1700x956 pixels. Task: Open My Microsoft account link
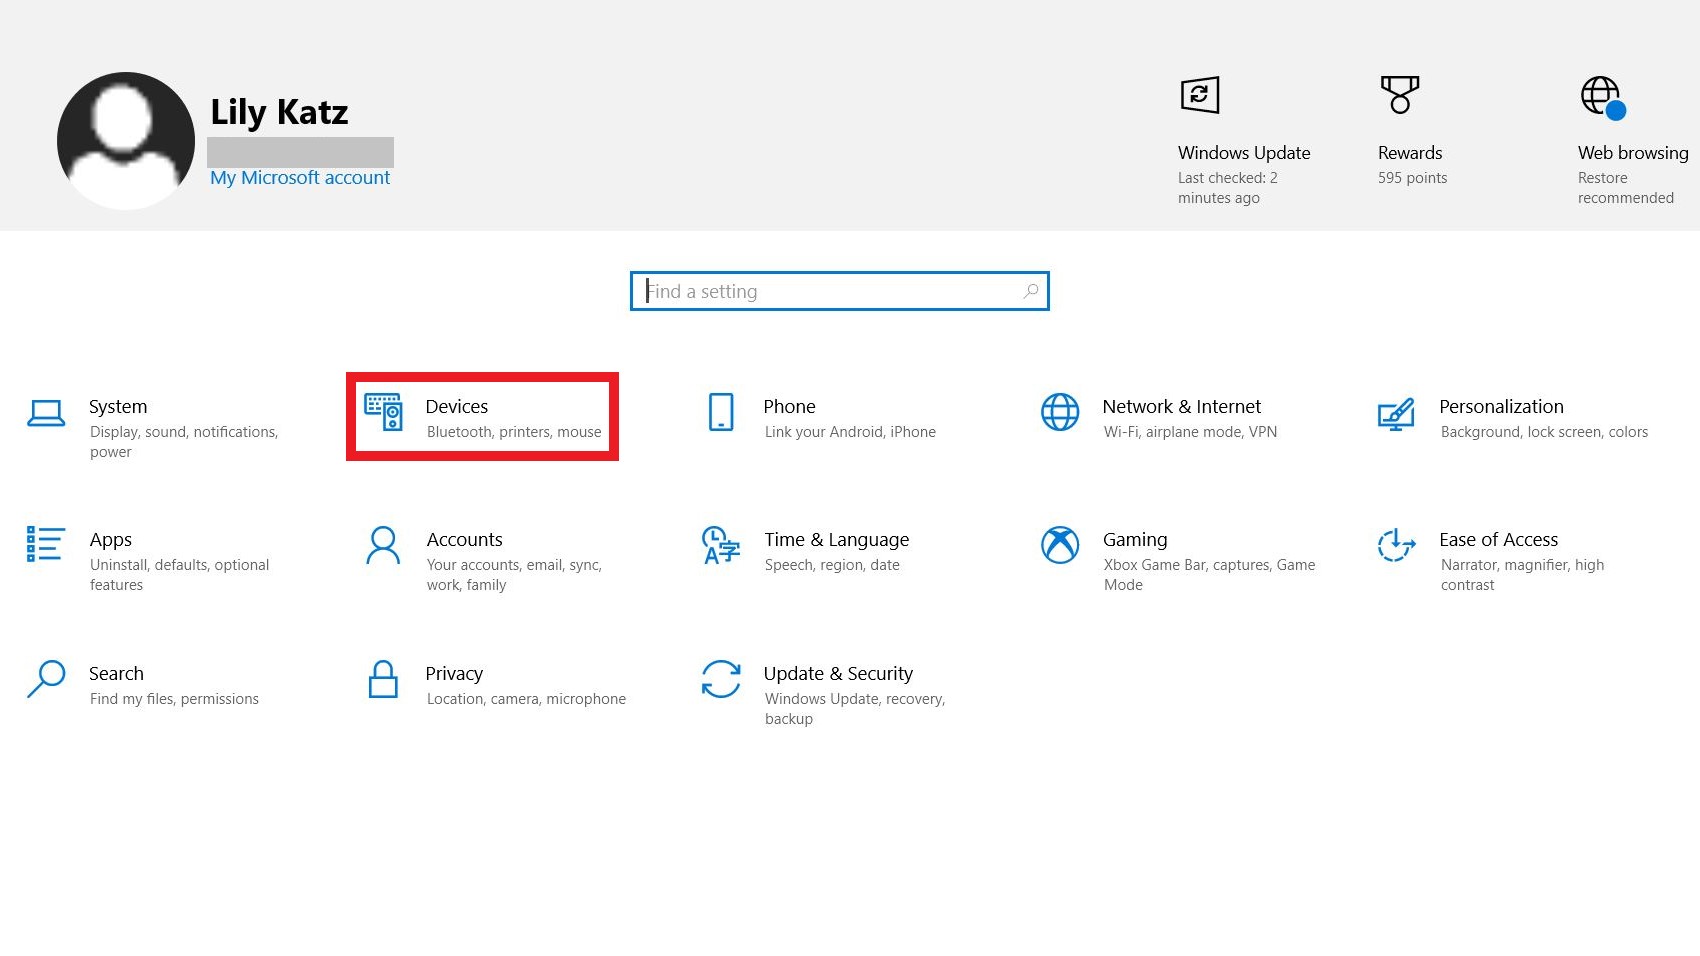click(300, 178)
